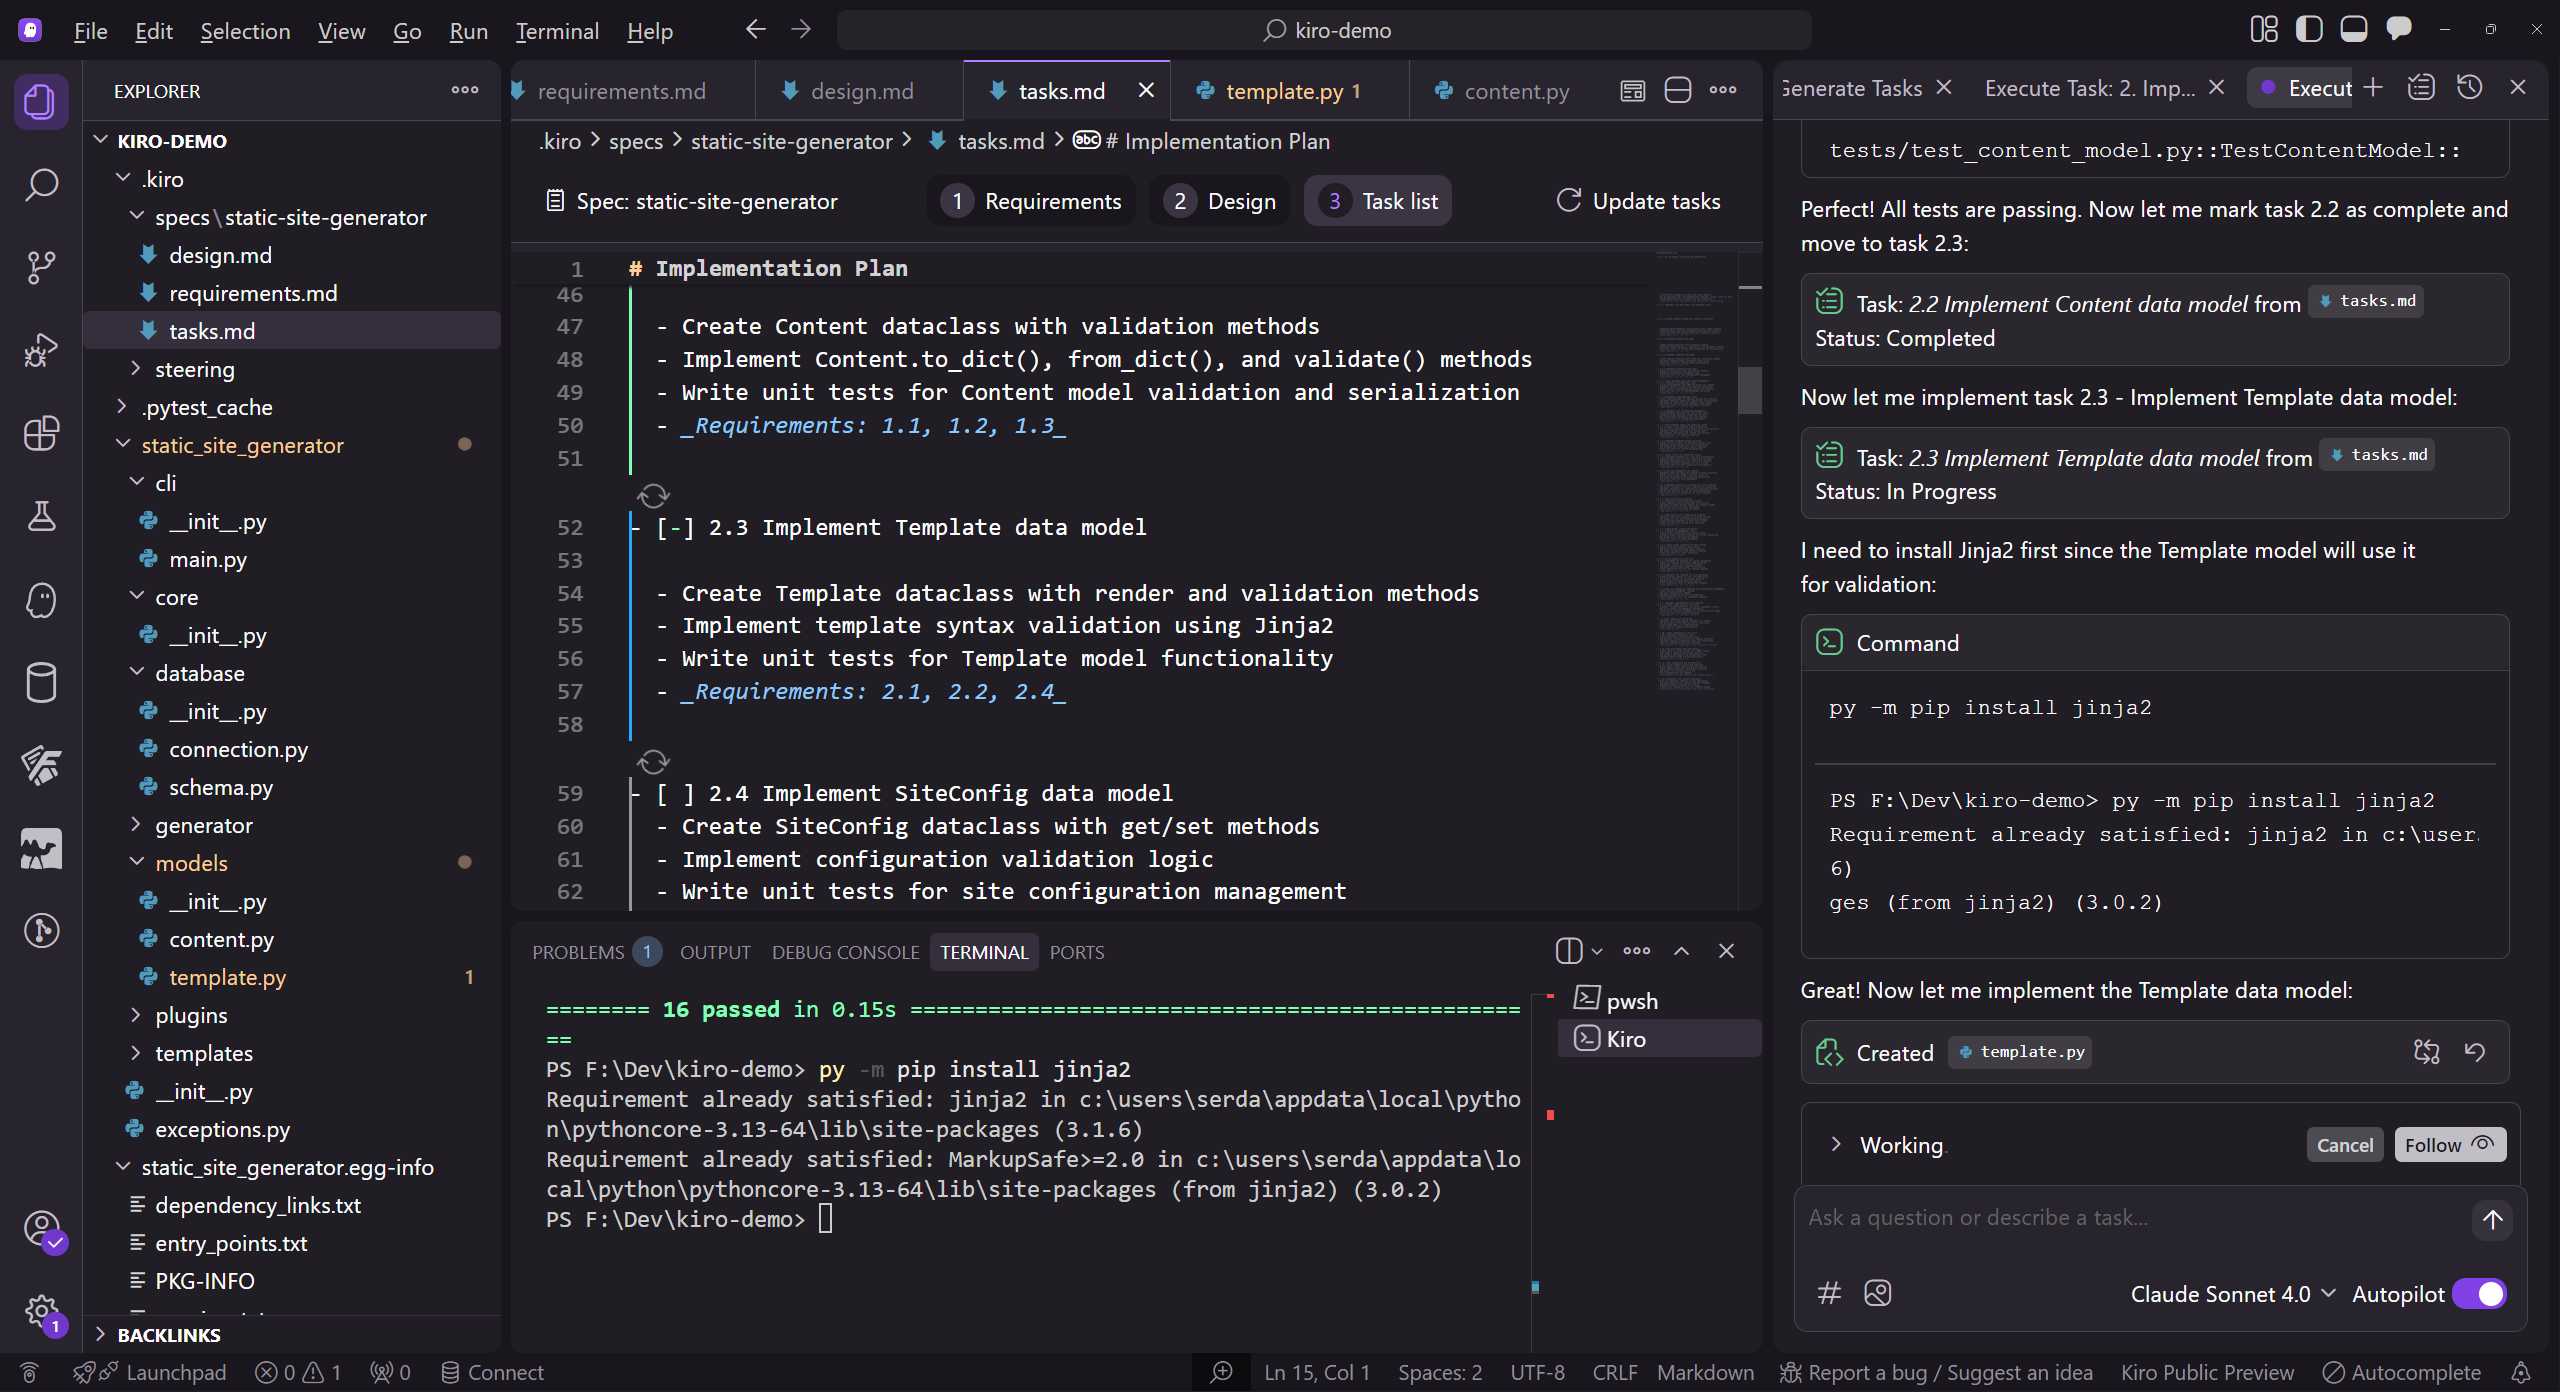Open the Extensions view
This screenshot has height=1392, width=2560.
tap(41, 433)
